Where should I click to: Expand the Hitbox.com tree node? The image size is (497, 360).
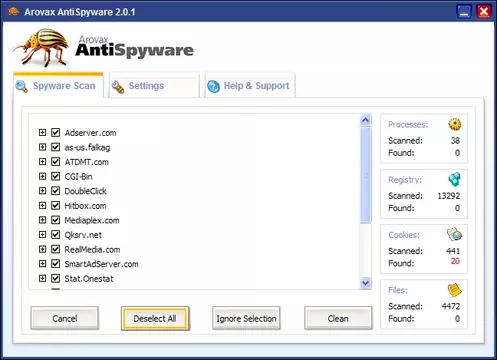coord(42,205)
